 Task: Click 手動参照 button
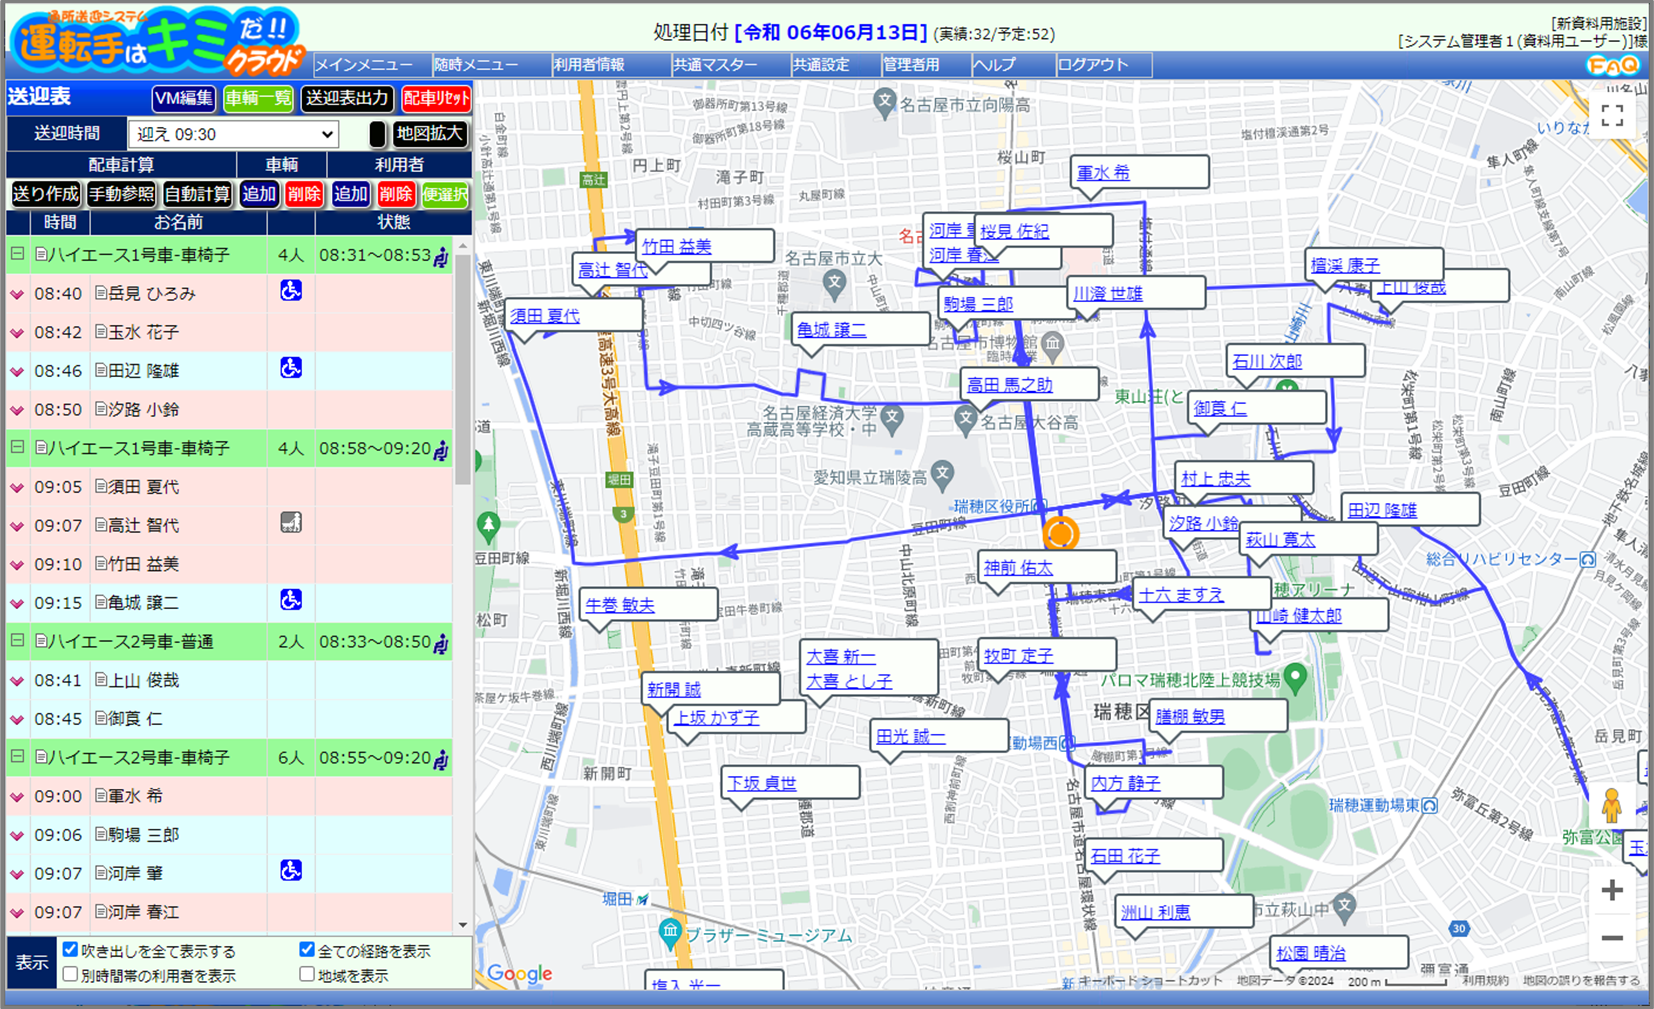tap(121, 194)
